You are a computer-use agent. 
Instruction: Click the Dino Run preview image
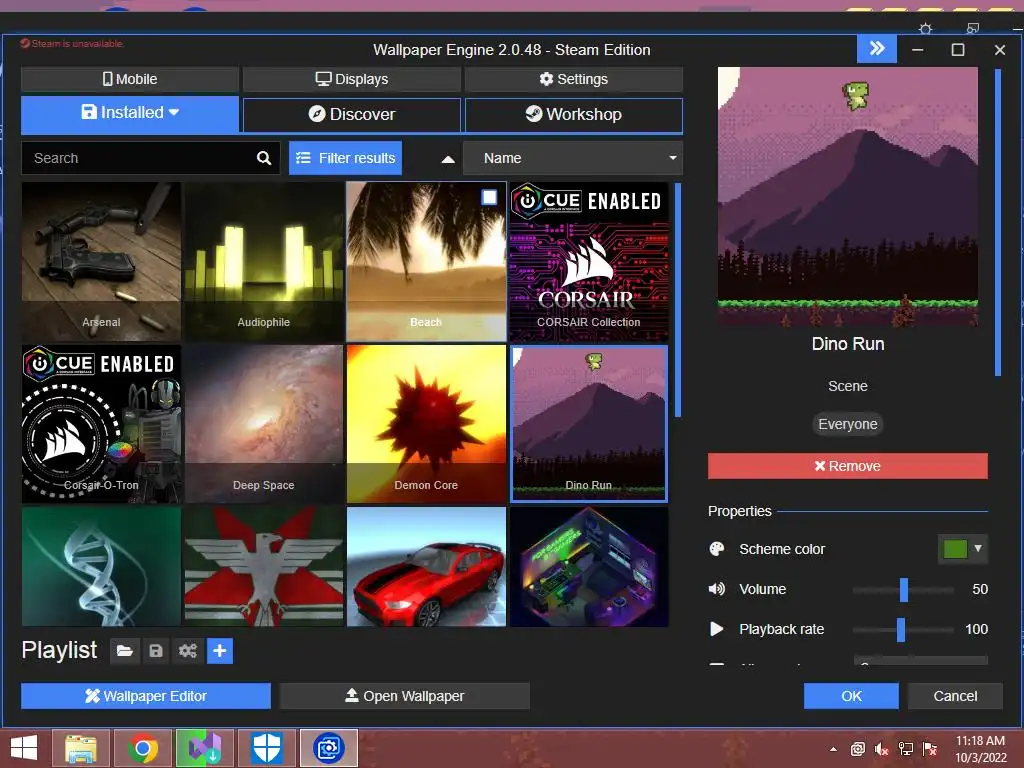point(848,197)
